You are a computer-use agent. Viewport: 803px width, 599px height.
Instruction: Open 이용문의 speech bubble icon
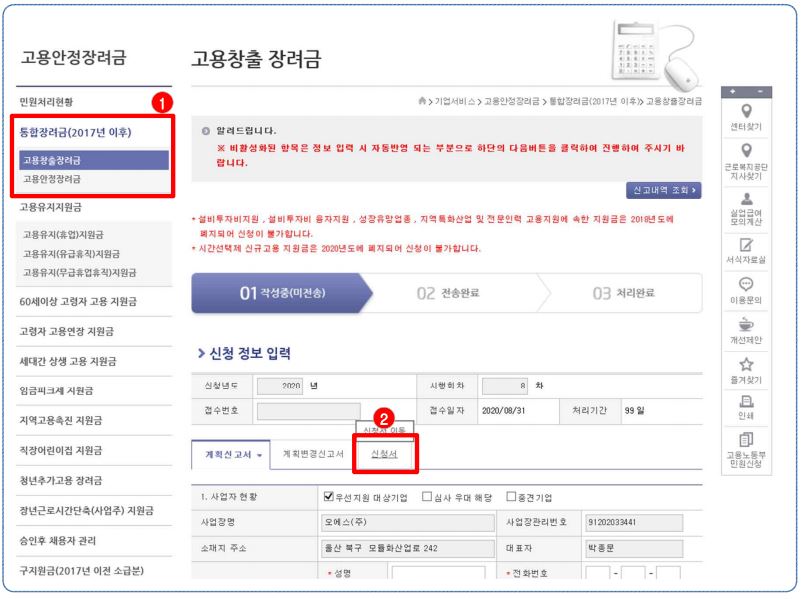click(x=746, y=284)
